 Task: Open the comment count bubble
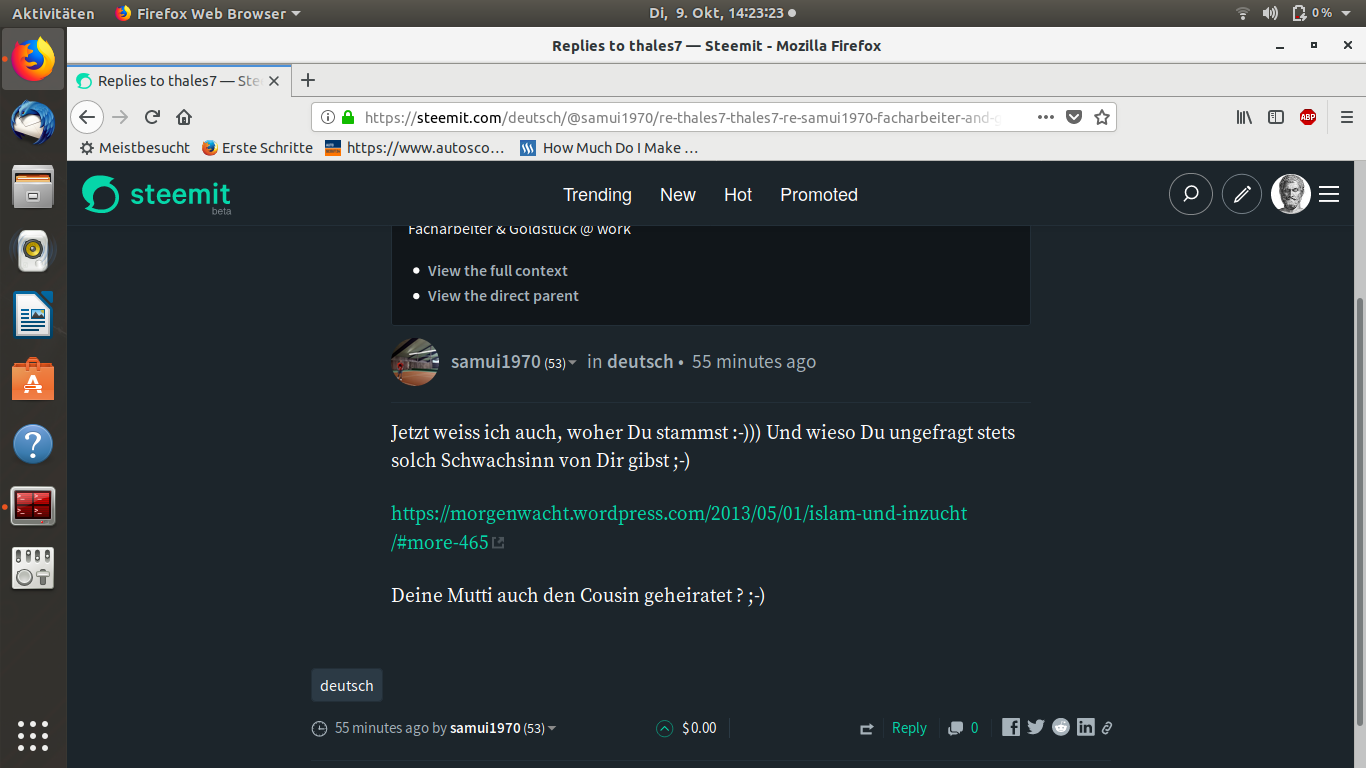pos(964,728)
